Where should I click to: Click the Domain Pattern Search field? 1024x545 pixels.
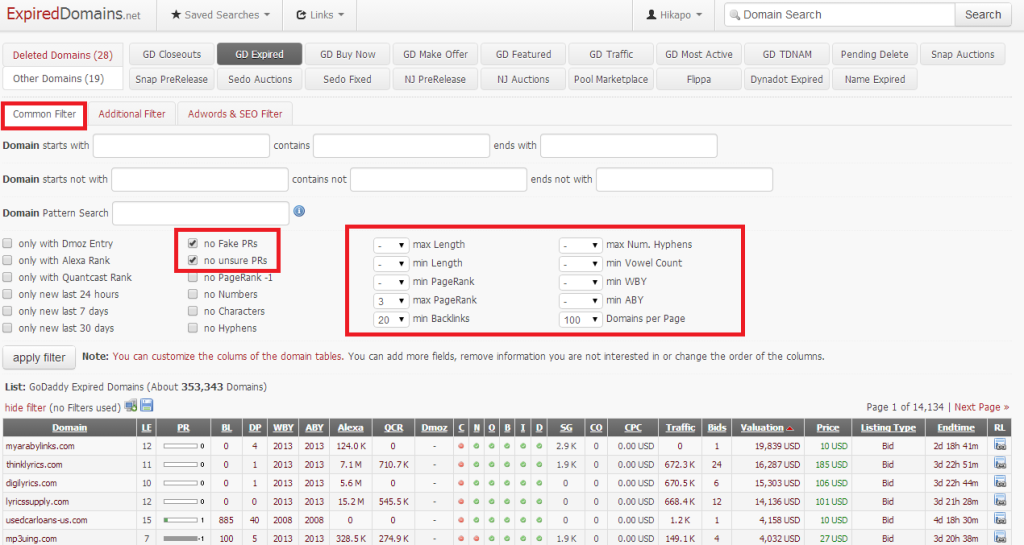tap(200, 213)
